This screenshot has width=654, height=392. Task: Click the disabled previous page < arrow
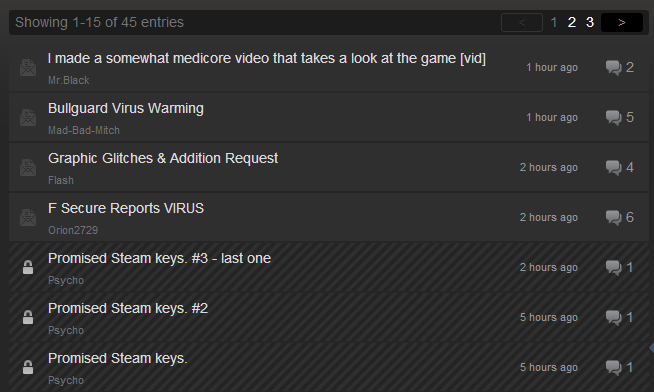tap(522, 23)
